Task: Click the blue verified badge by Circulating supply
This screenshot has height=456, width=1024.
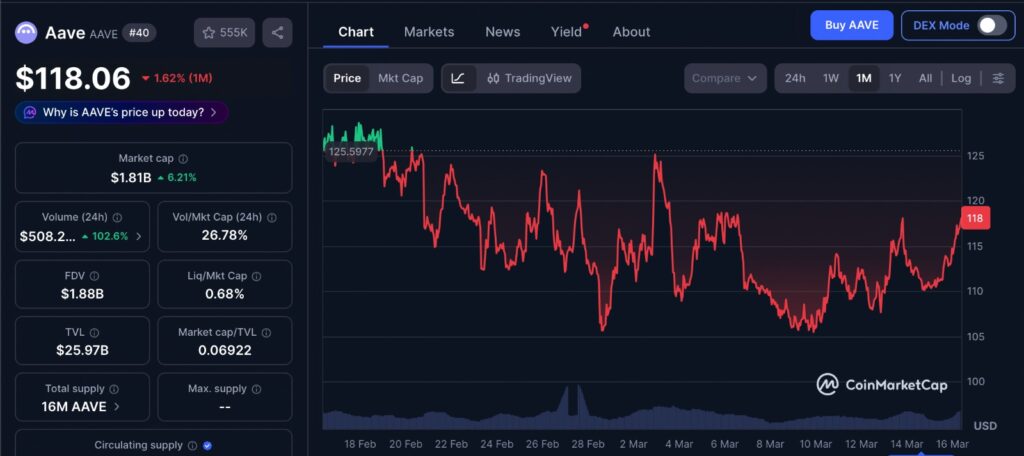Action: tap(208, 446)
